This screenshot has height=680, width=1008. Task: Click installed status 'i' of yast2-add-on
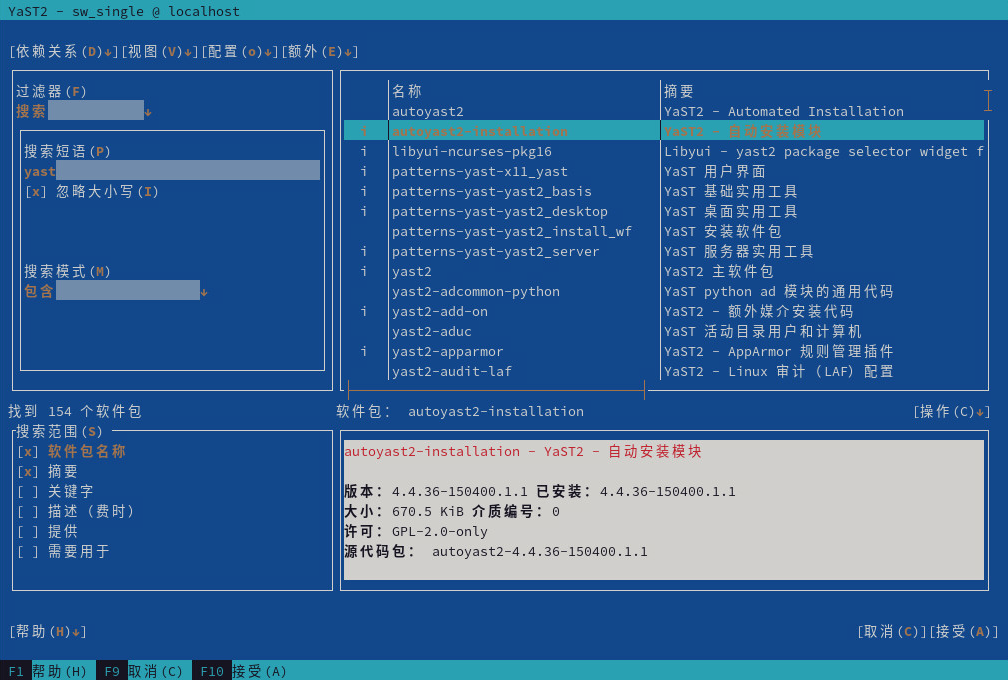coord(364,311)
